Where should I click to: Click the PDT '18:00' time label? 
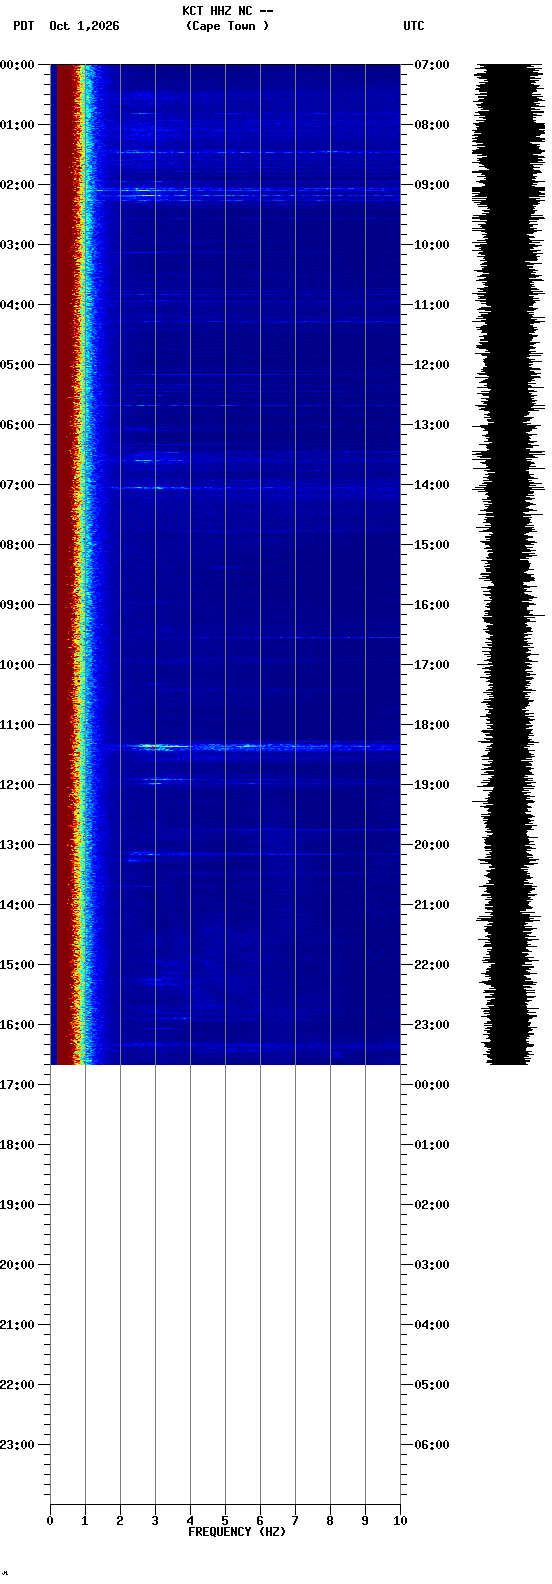coord(17,1145)
